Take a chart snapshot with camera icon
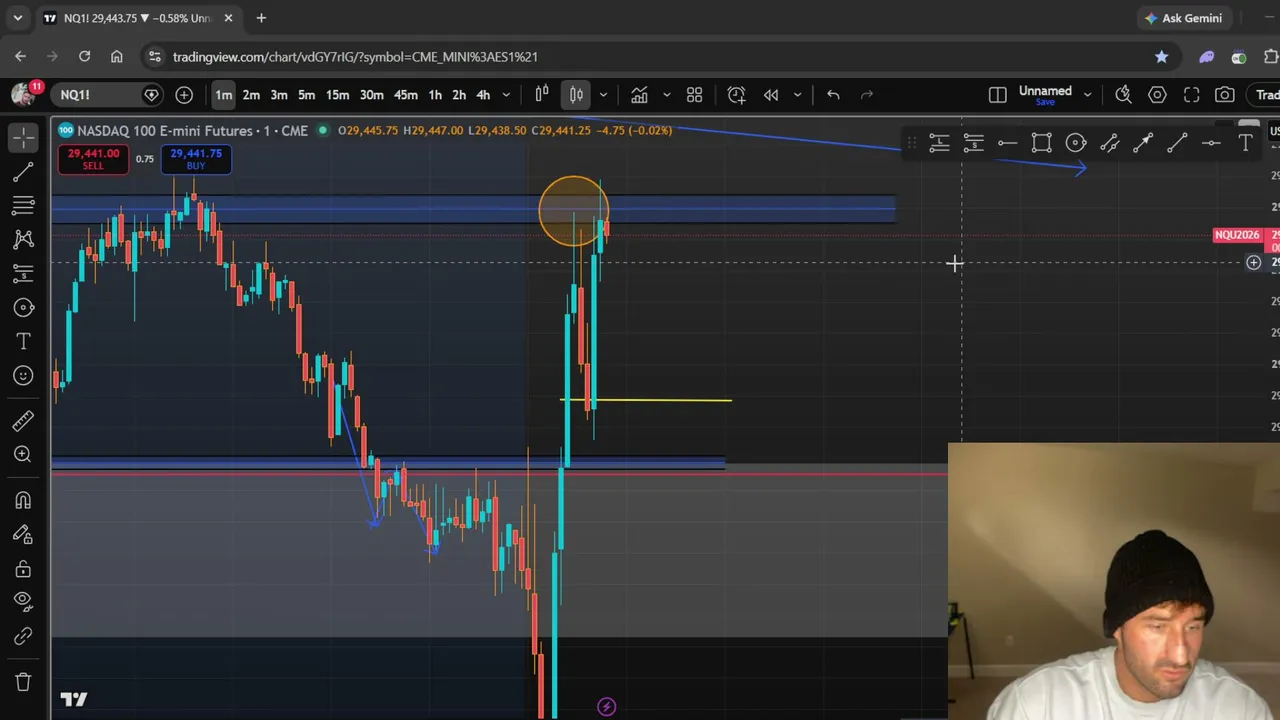This screenshot has height=720, width=1280. point(1225,95)
